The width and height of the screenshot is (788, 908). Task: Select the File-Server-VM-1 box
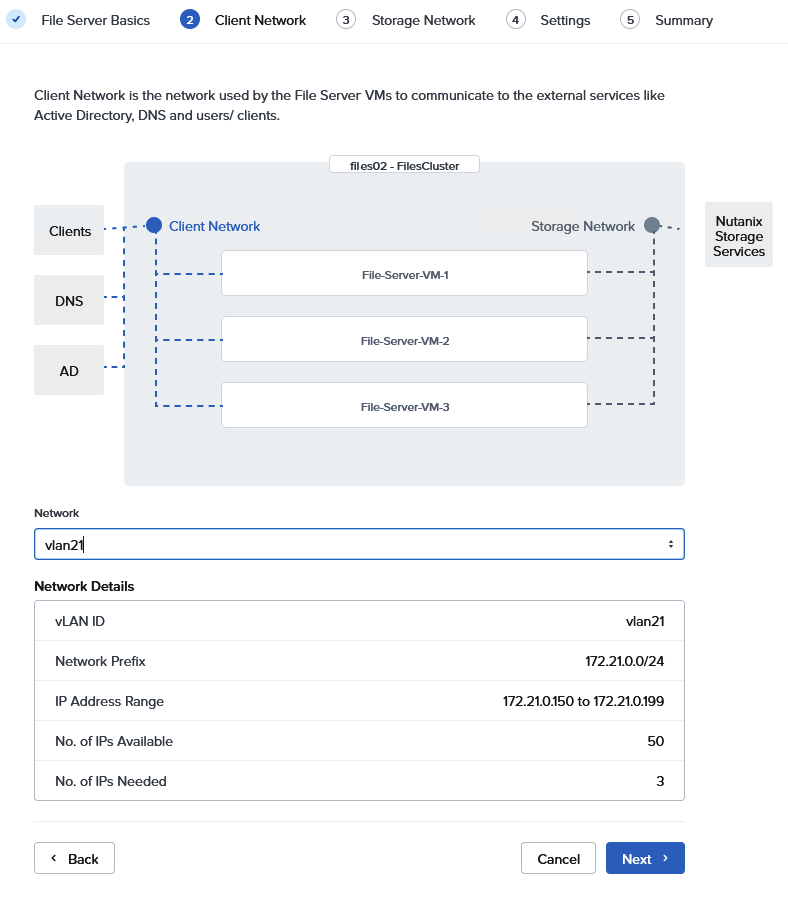coord(404,274)
